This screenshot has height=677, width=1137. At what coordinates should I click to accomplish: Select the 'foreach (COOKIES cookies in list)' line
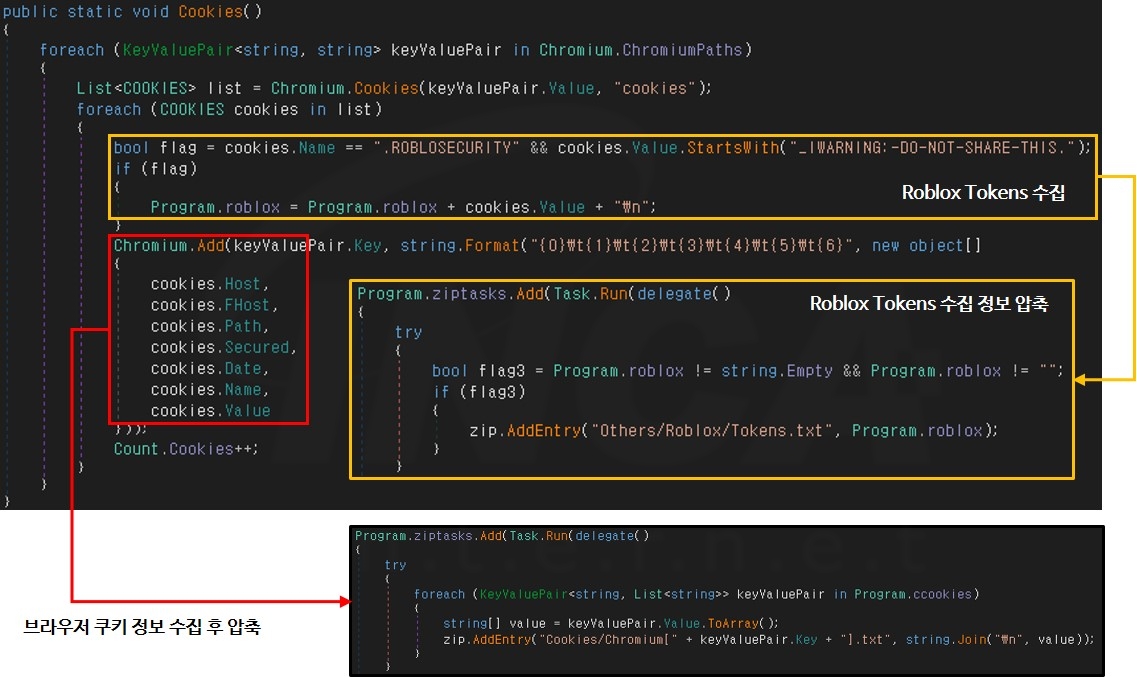[x=229, y=109]
